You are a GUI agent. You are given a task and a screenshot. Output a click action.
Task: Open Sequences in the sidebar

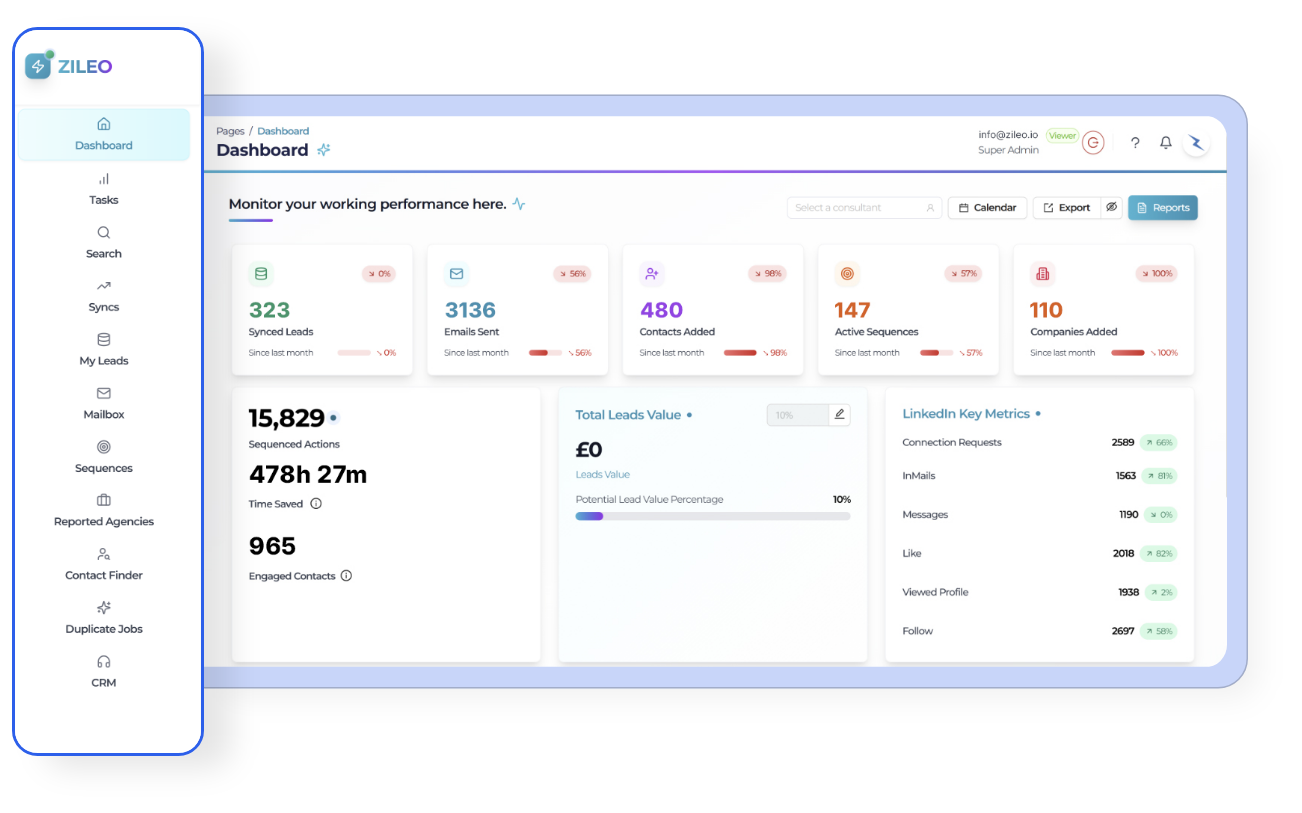pyautogui.click(x=104, y=457)
